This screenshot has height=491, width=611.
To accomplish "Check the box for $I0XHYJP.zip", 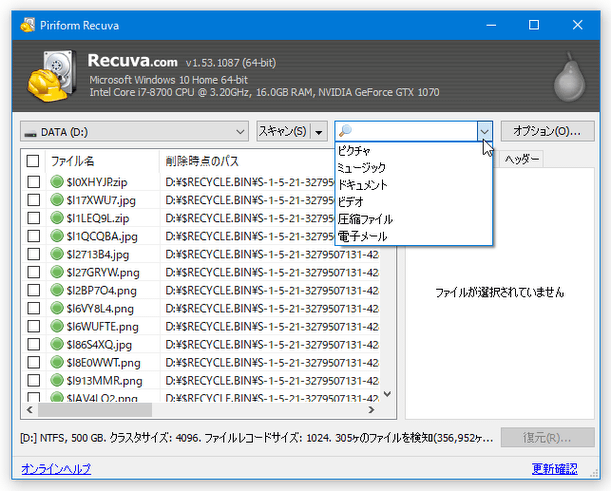I will click(x=34, y=182).
